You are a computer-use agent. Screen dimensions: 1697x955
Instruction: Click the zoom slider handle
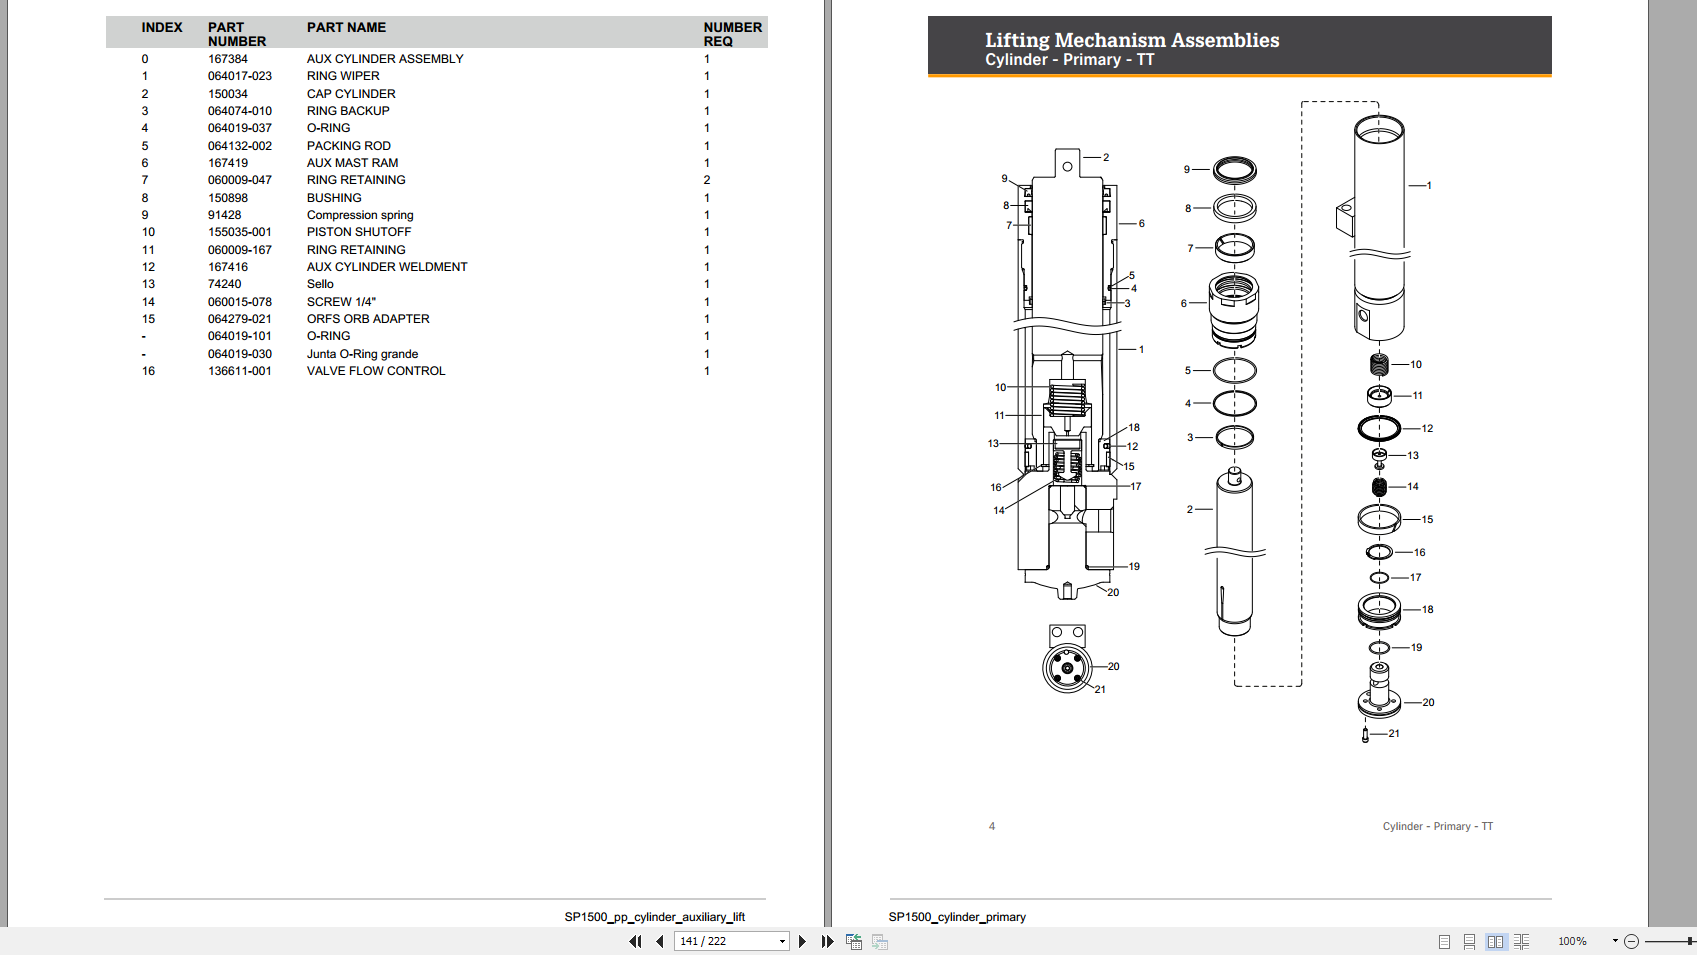coord(1690,941)
